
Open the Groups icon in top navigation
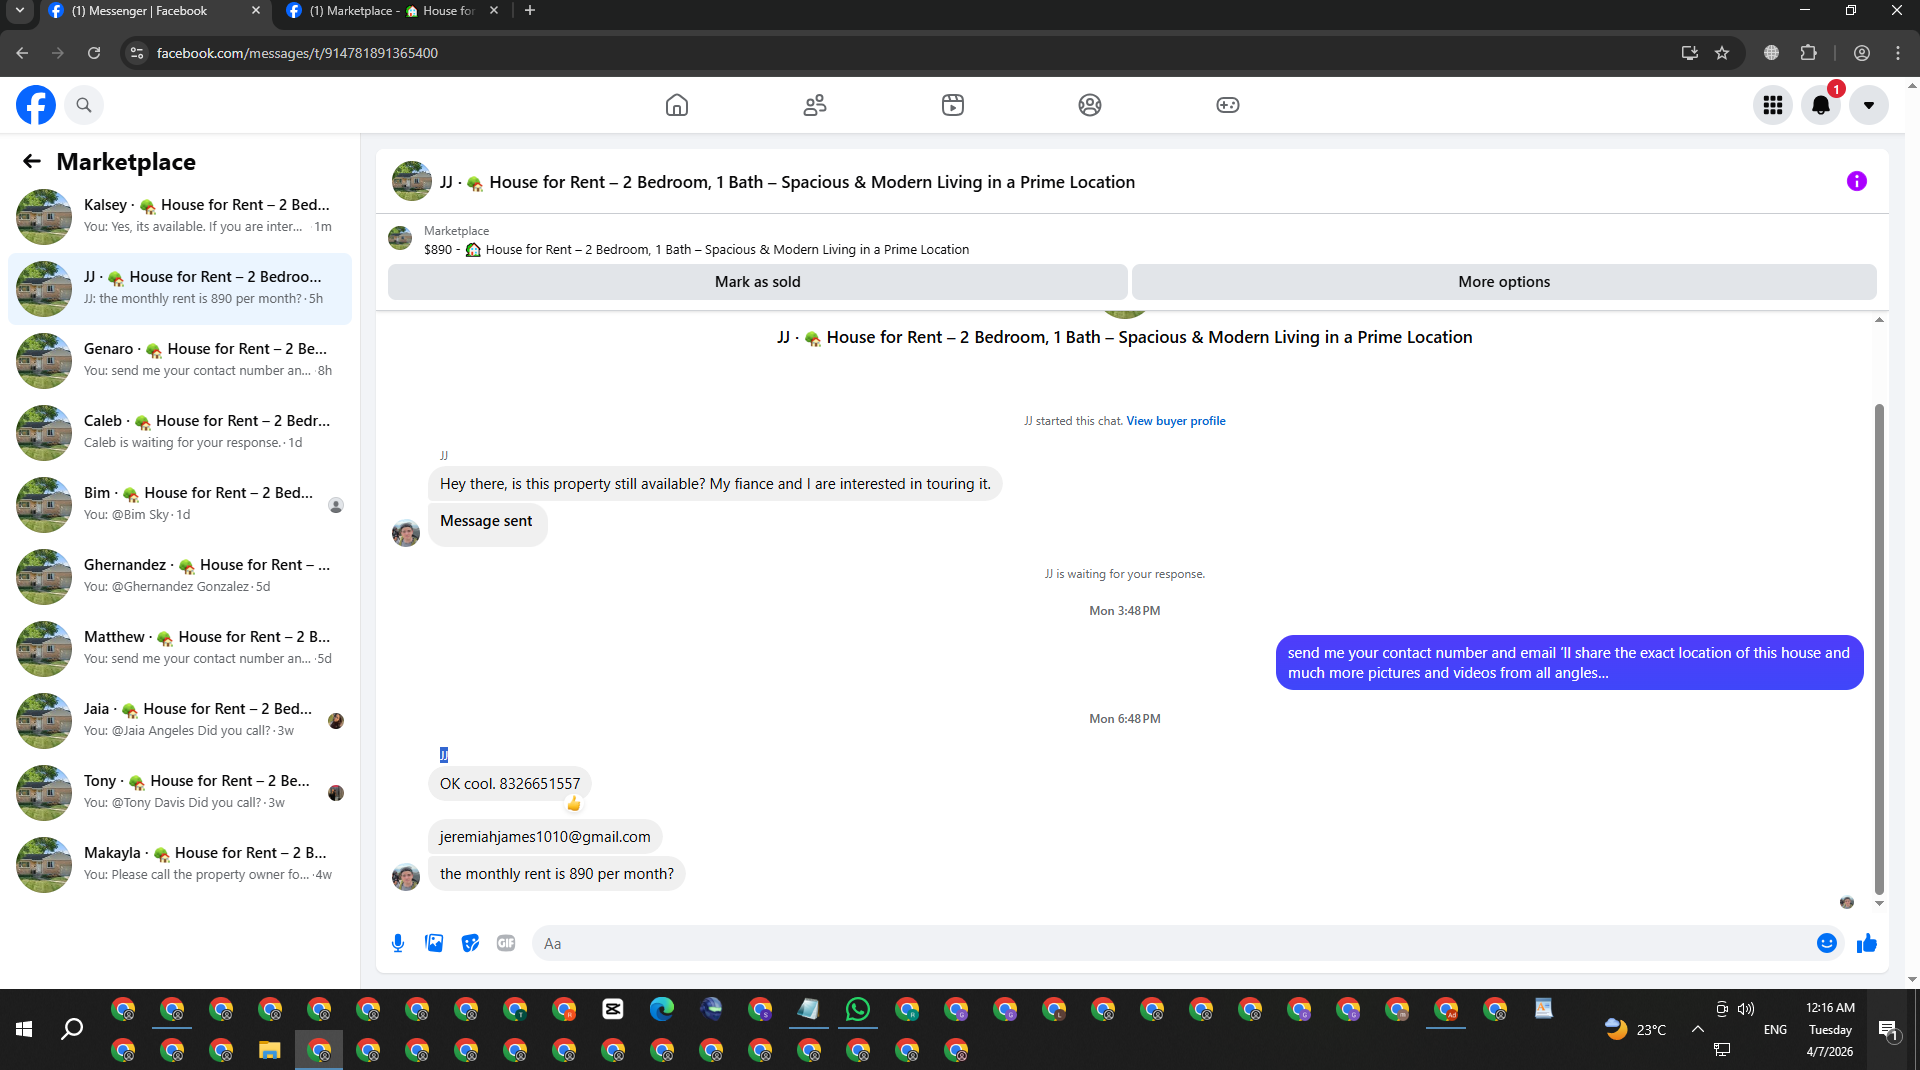click(1090, 105)
